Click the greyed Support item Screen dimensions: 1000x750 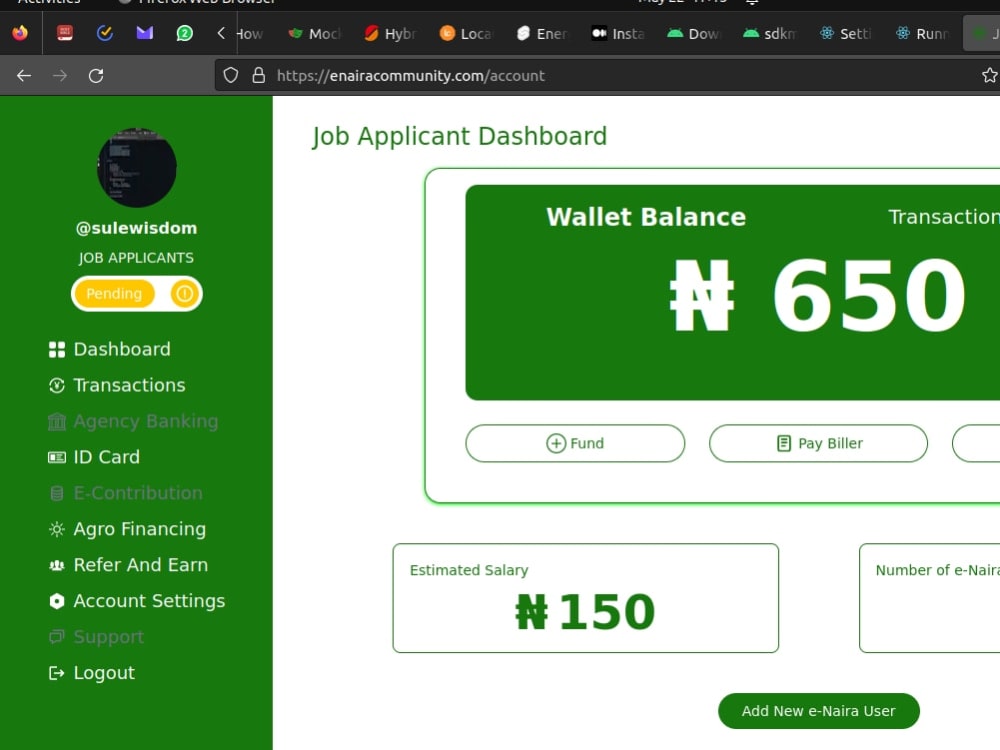coord(96,637)
